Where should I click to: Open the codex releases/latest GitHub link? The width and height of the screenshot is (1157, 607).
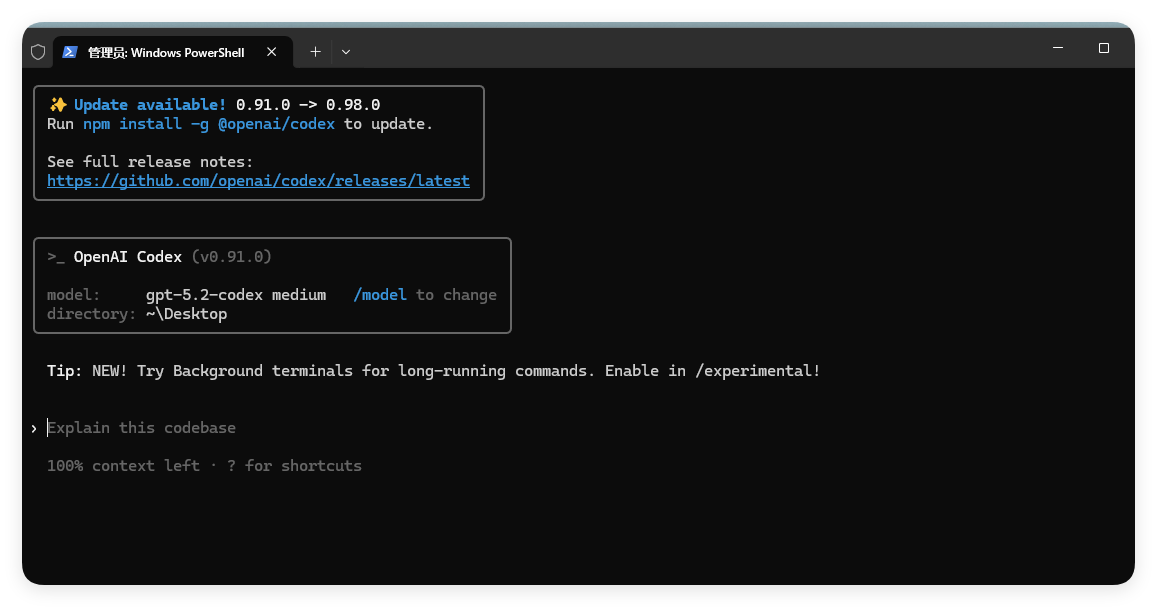click(258, 181)
